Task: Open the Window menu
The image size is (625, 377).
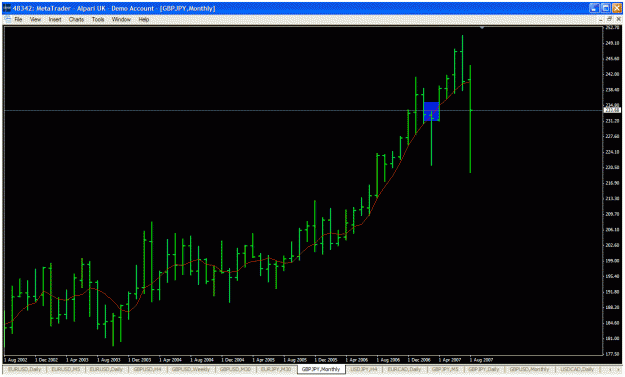Action: tap(121, 19)
